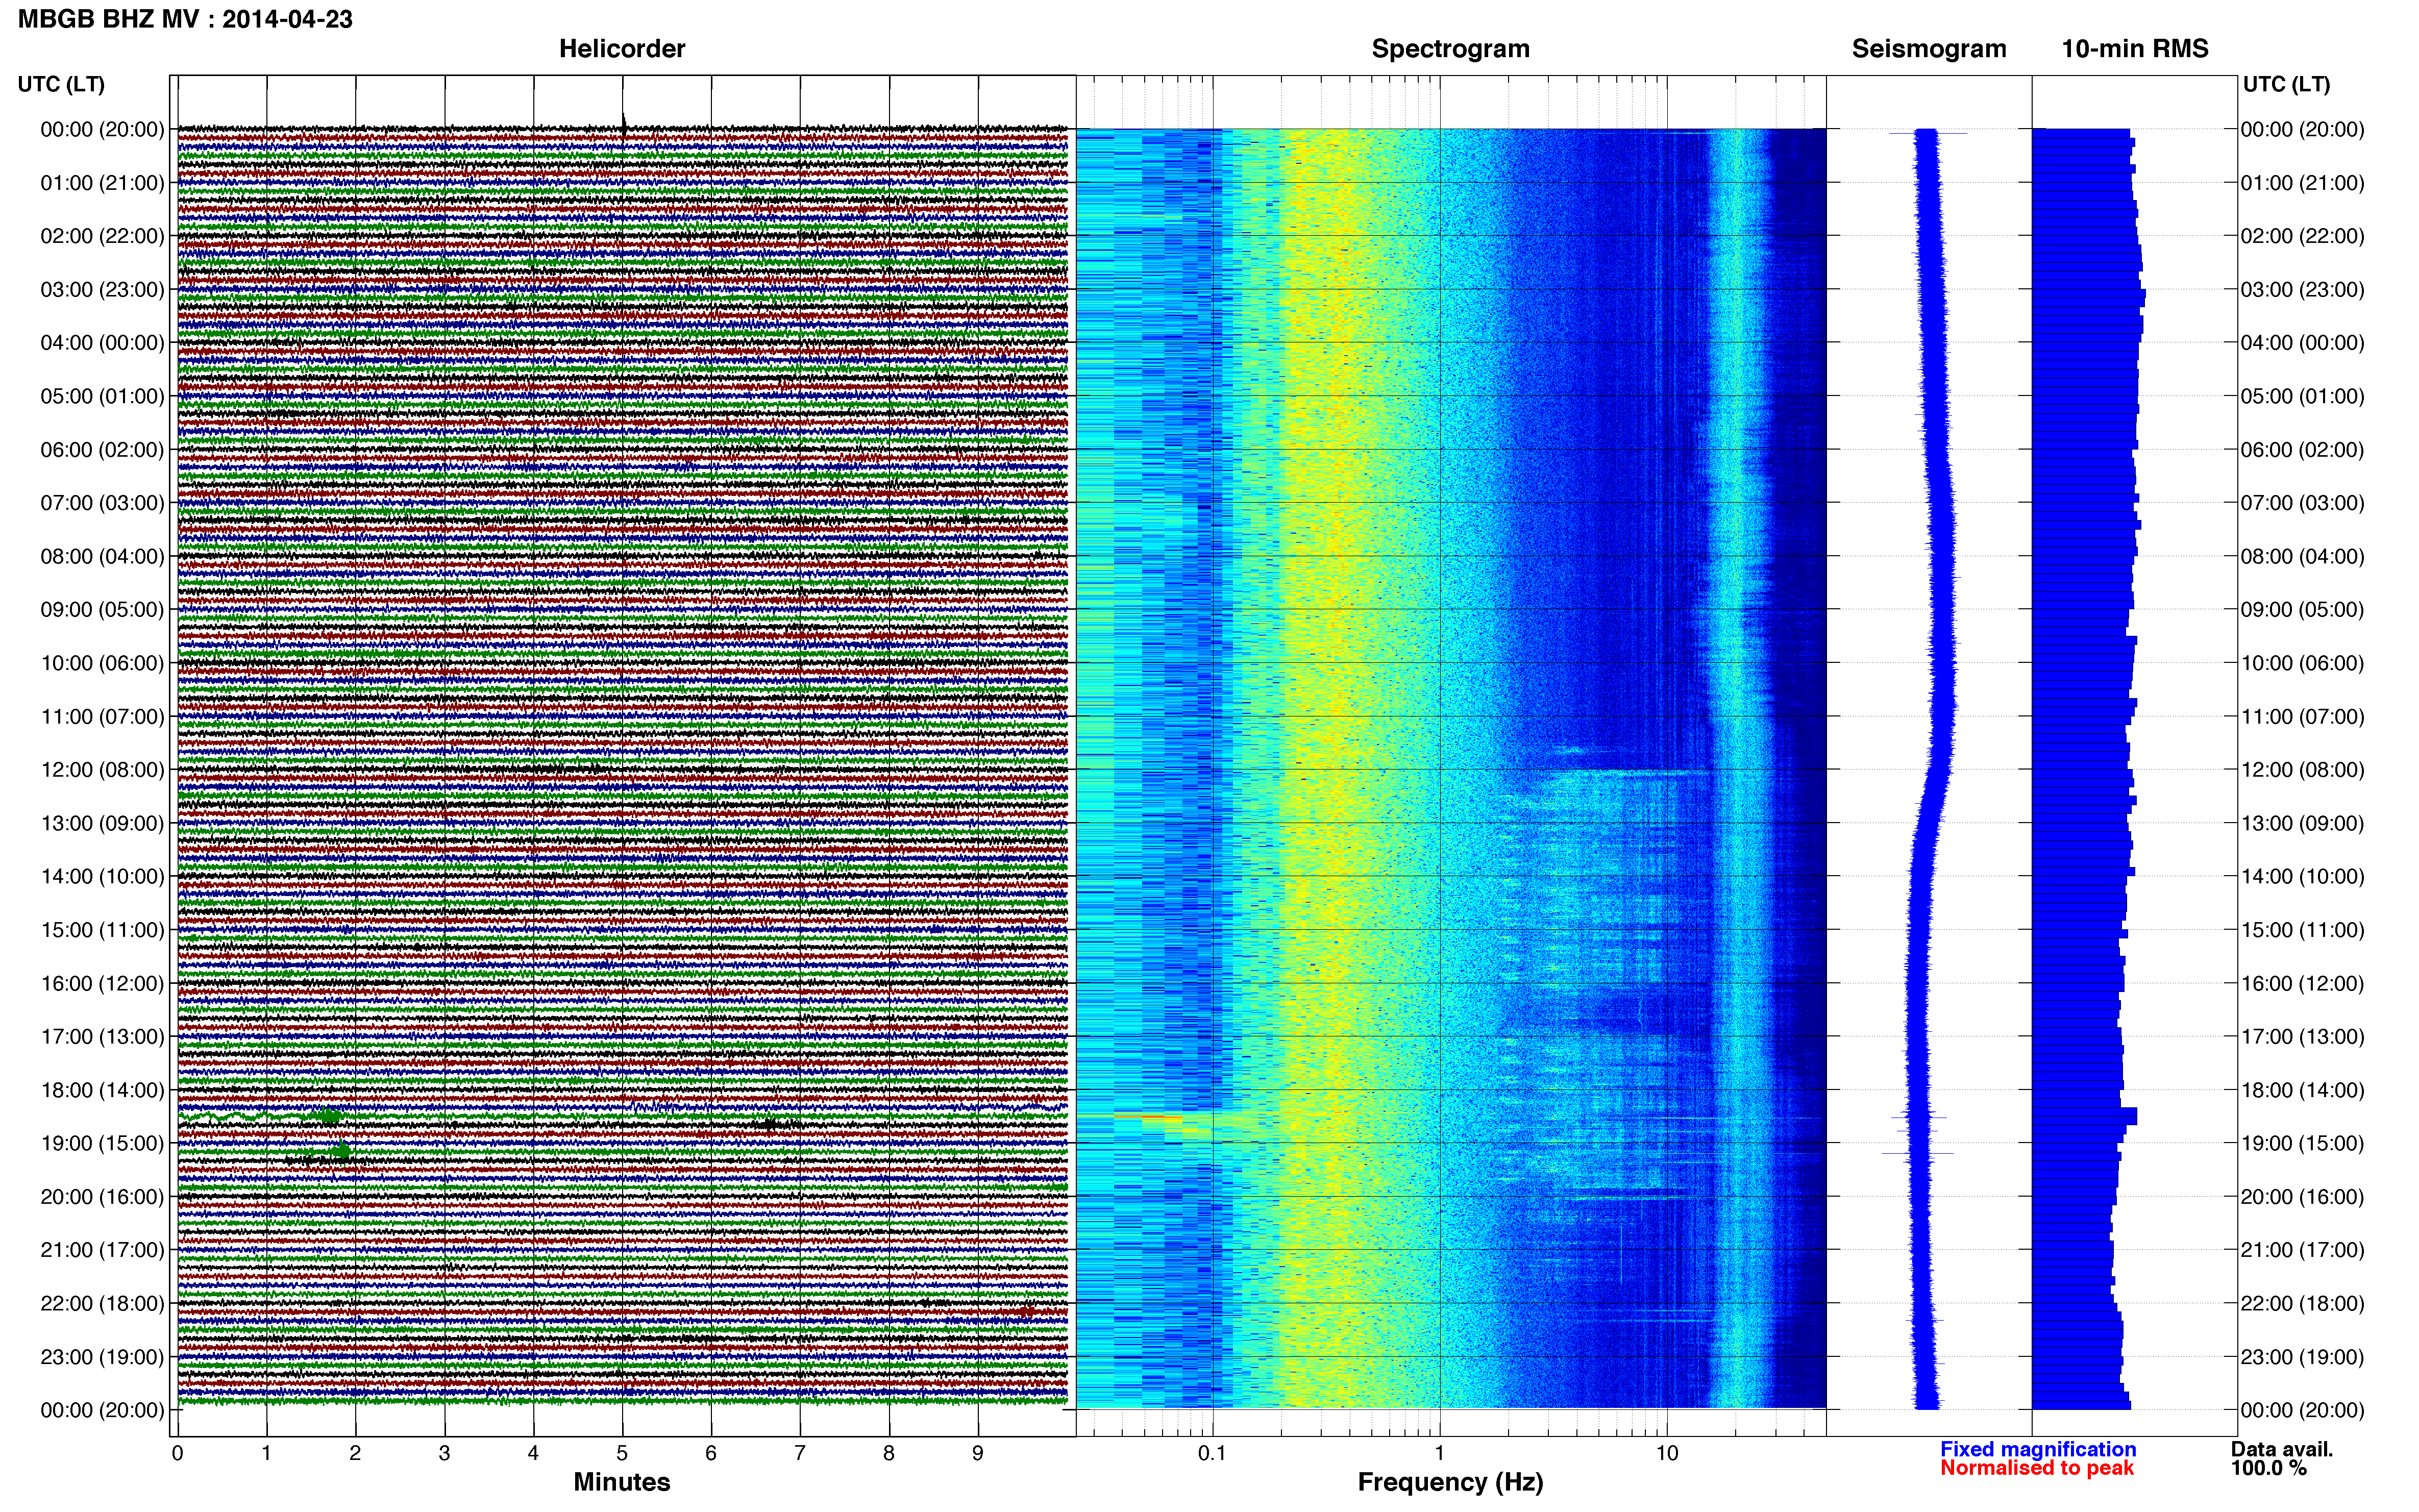Click the 03:00 (23:00) label beside the Helicorder
This screenshot has width=2419, height=1512.
tap(102, 290)
